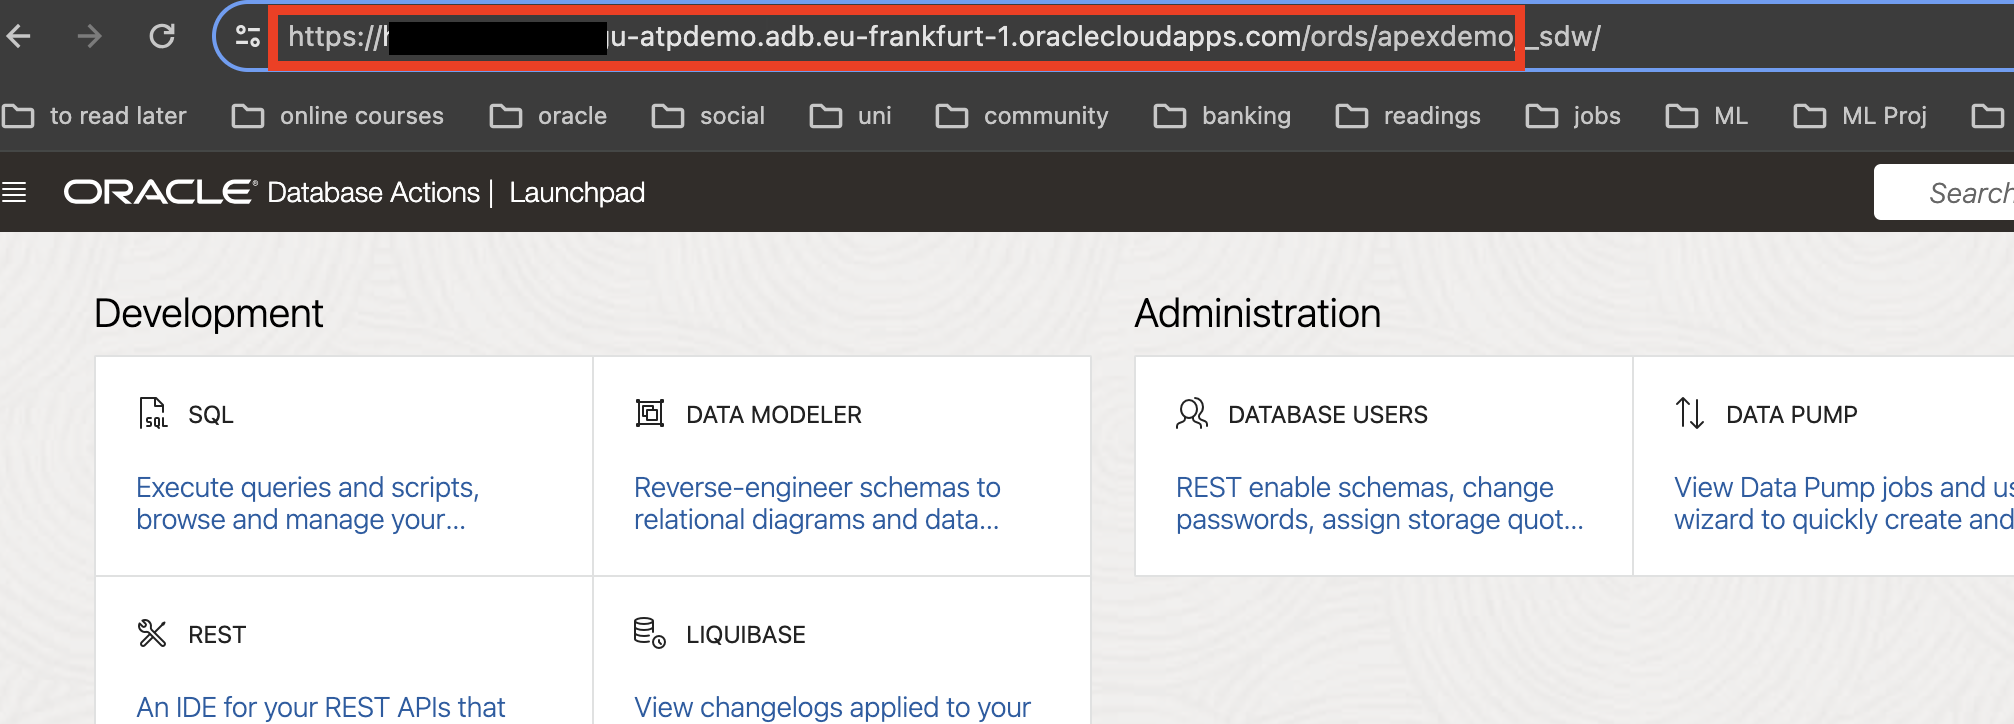
Task: Open the 'oracle' bookmarks folder
Action: [x=548, y=116]
